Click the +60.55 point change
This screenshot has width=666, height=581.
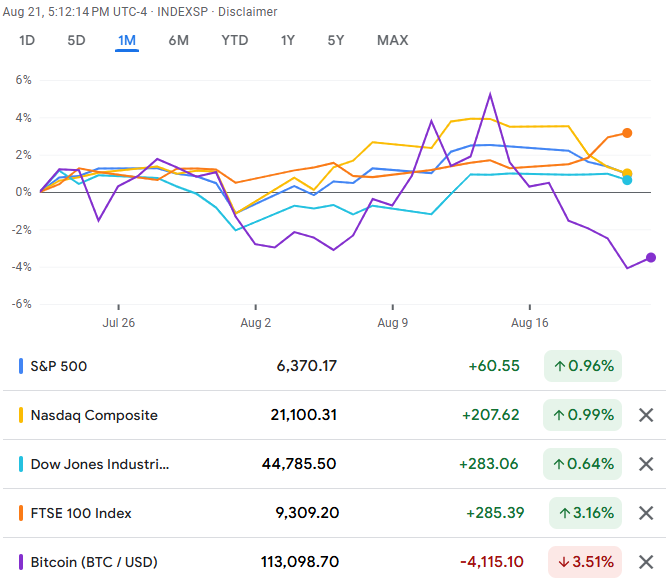pos(494,366)
